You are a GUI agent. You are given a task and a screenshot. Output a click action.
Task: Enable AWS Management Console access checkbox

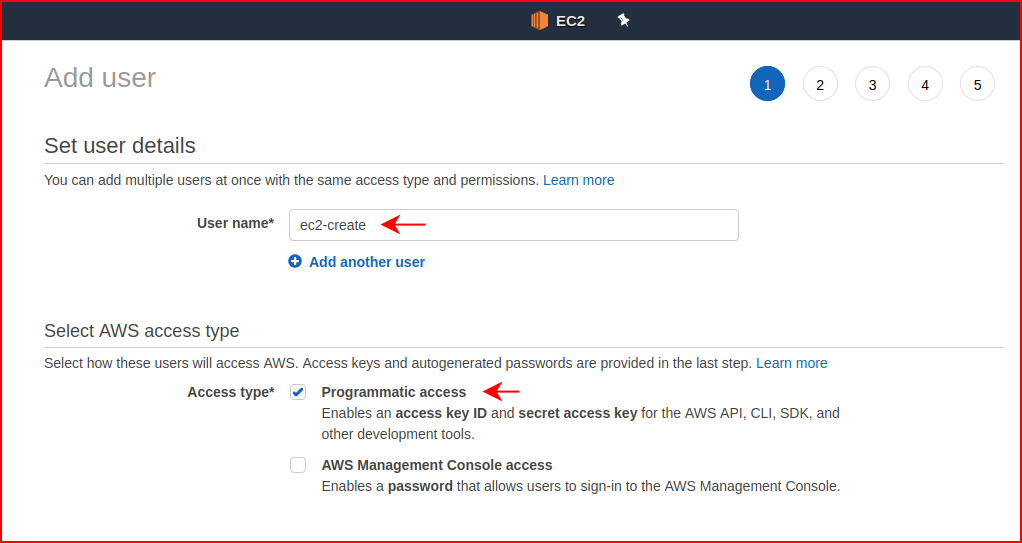(298, 465)
